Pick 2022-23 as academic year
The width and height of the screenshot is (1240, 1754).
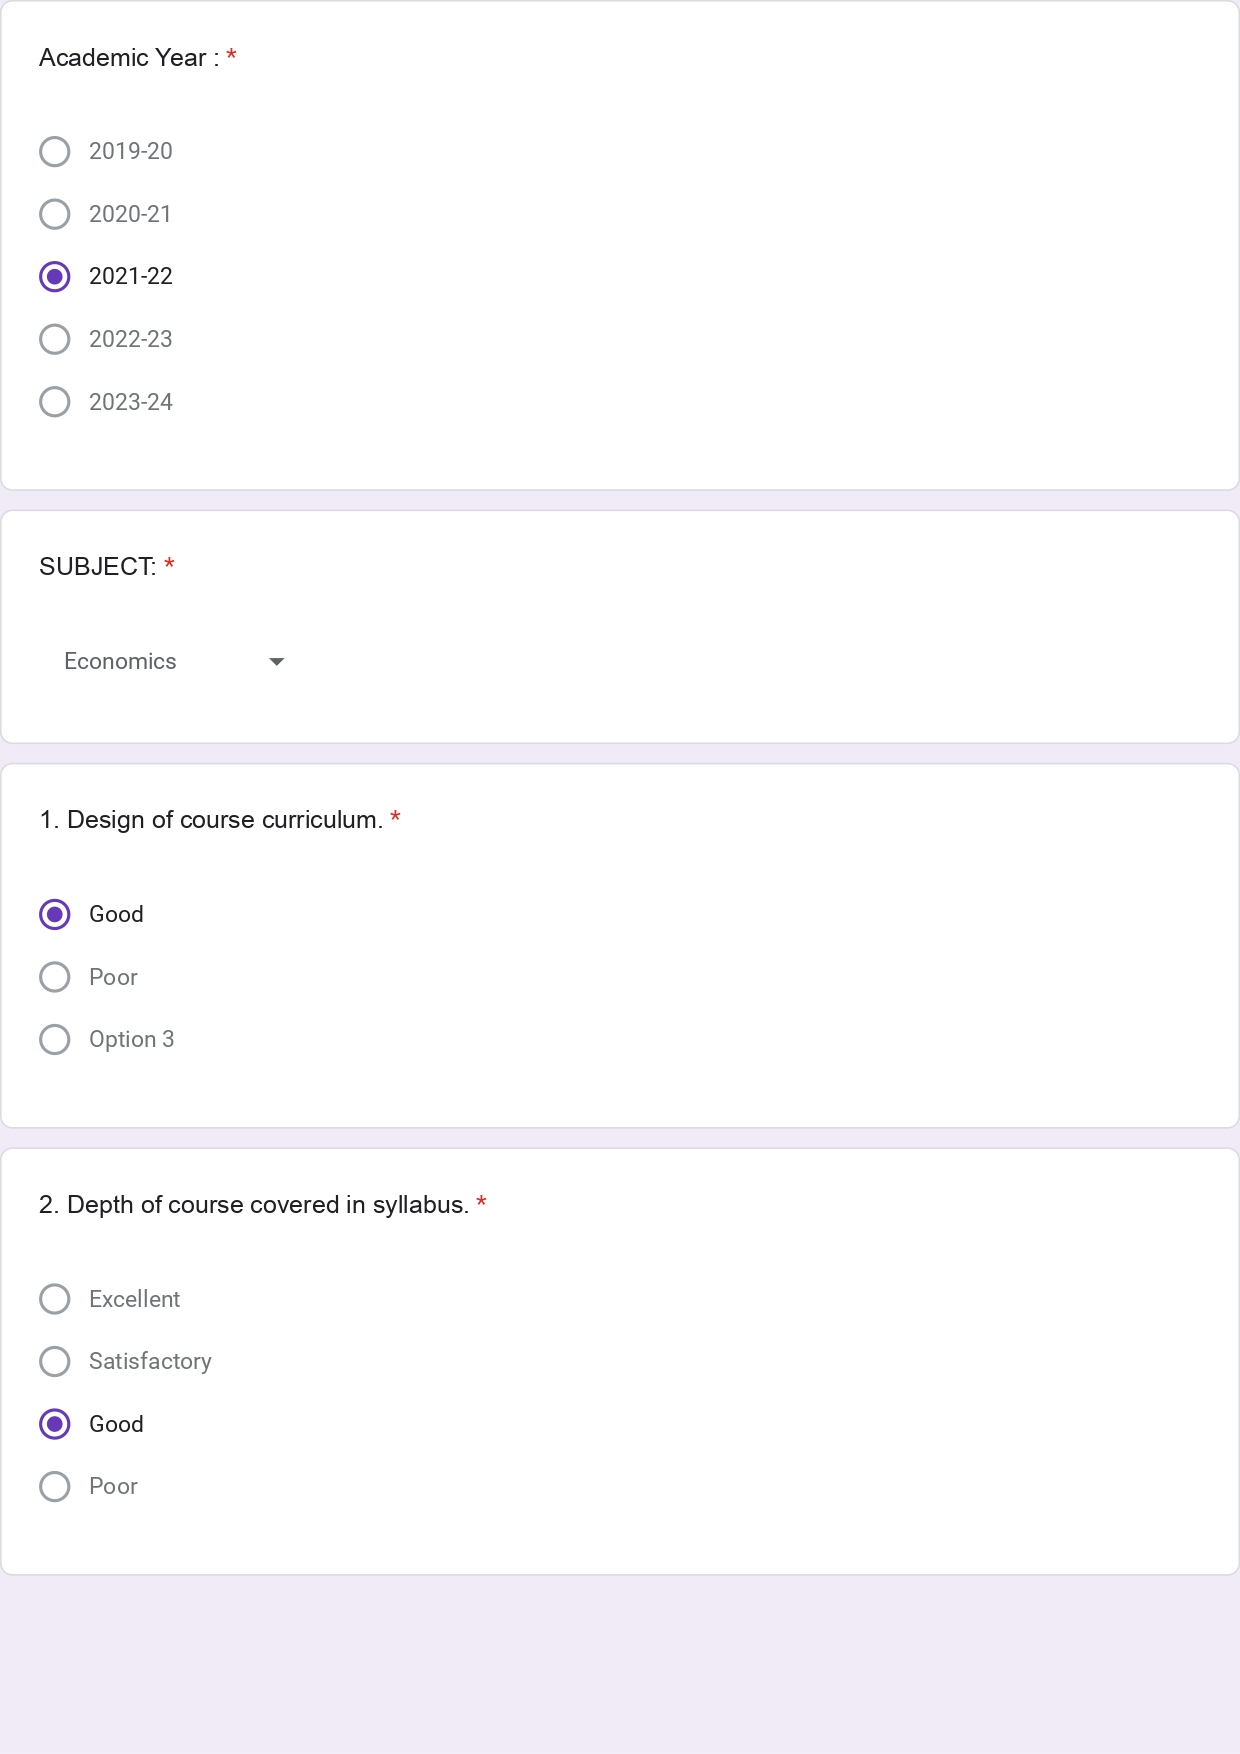tap(55, 339)
